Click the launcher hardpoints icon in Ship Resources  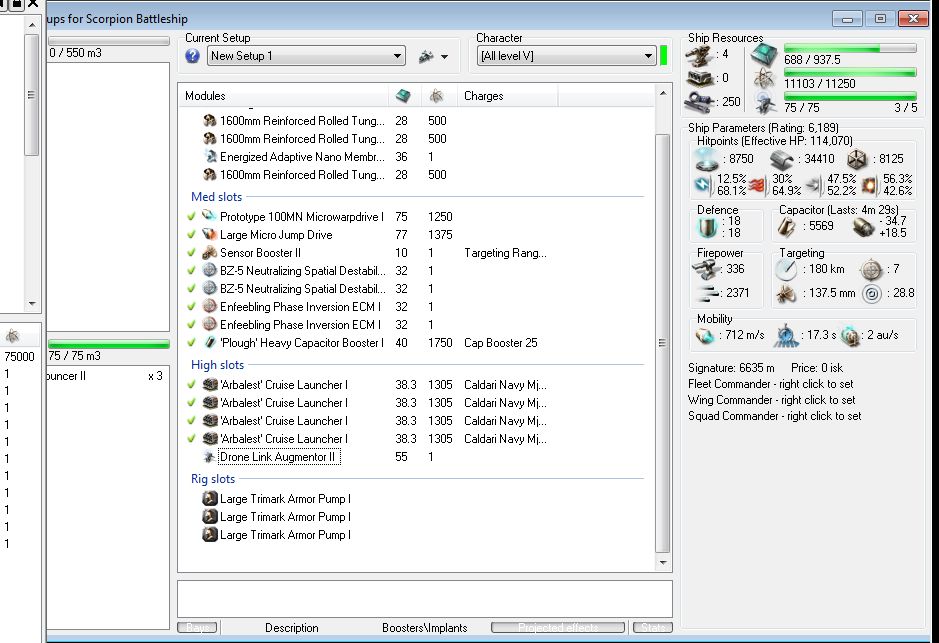(699, 78)
